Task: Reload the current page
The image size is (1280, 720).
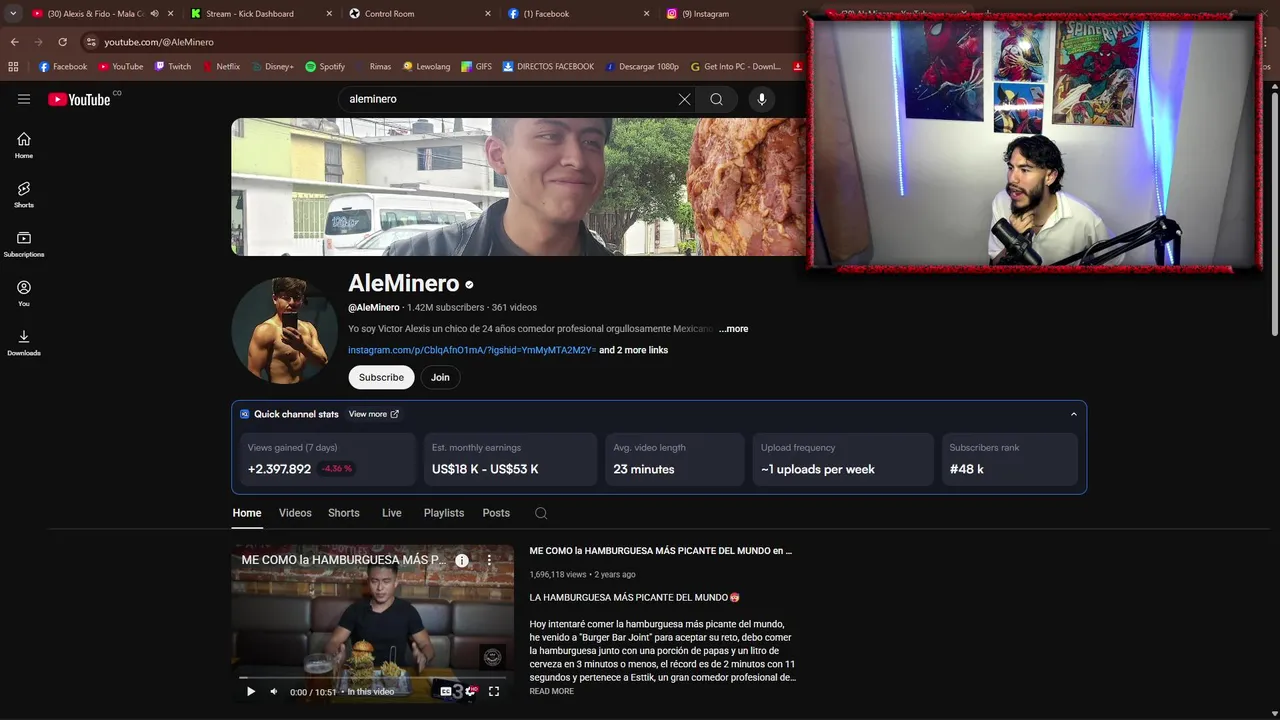Action: pos(62,42)
